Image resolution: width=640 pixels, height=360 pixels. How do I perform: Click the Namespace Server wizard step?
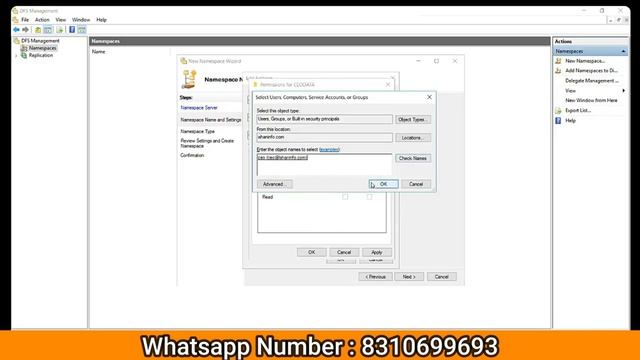[x=199, y=108]
